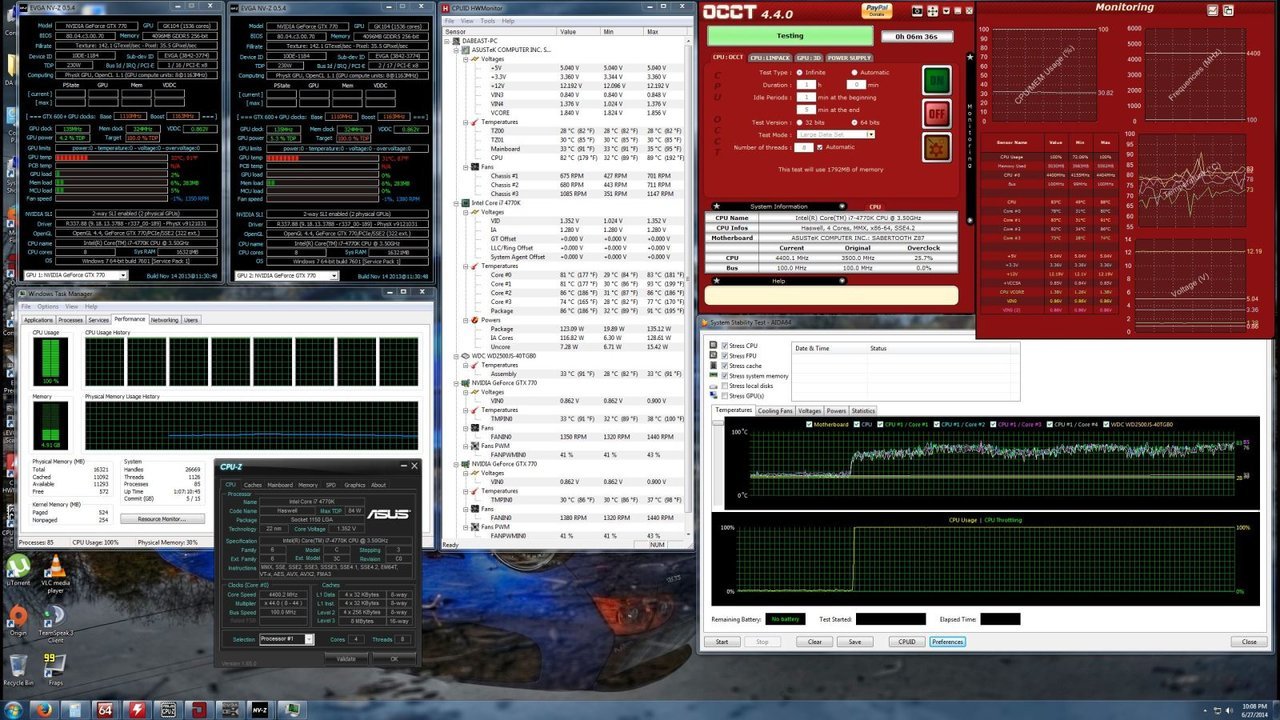Select Infinite test type in OCCT
The width and height of the screenshot is (1280, 720).
pos(799,72)
